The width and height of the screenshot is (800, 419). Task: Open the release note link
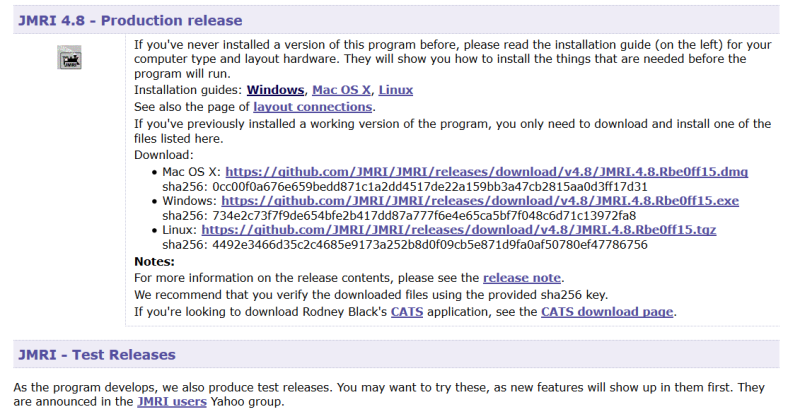[x=521, y=277]
